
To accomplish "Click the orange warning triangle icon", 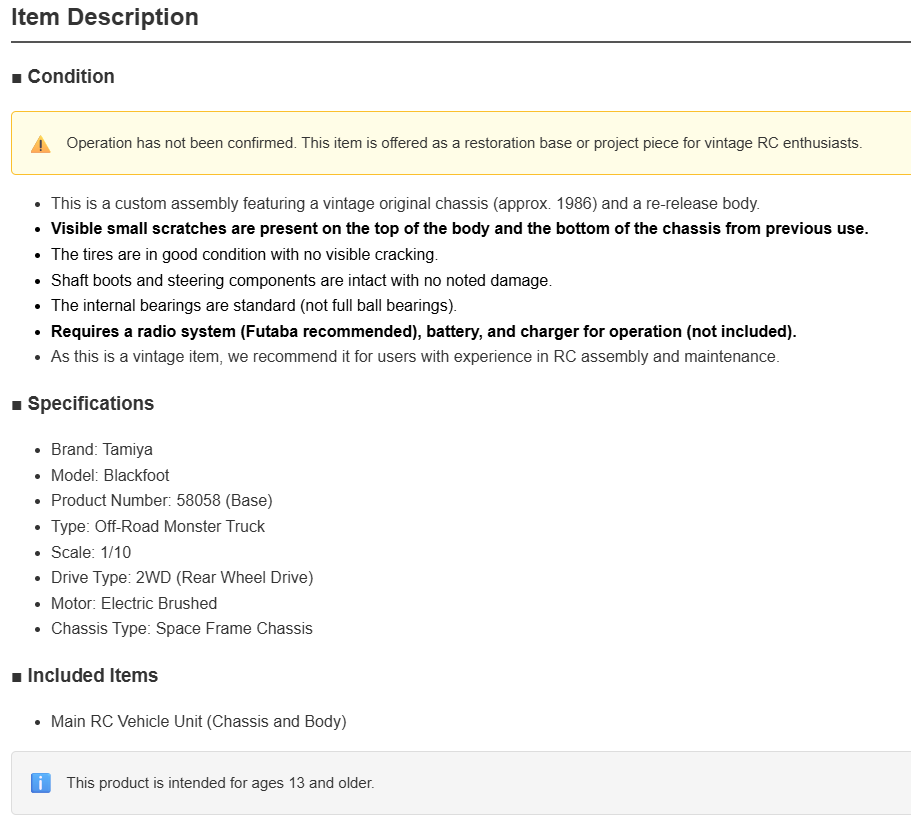I will coord(41,144).
